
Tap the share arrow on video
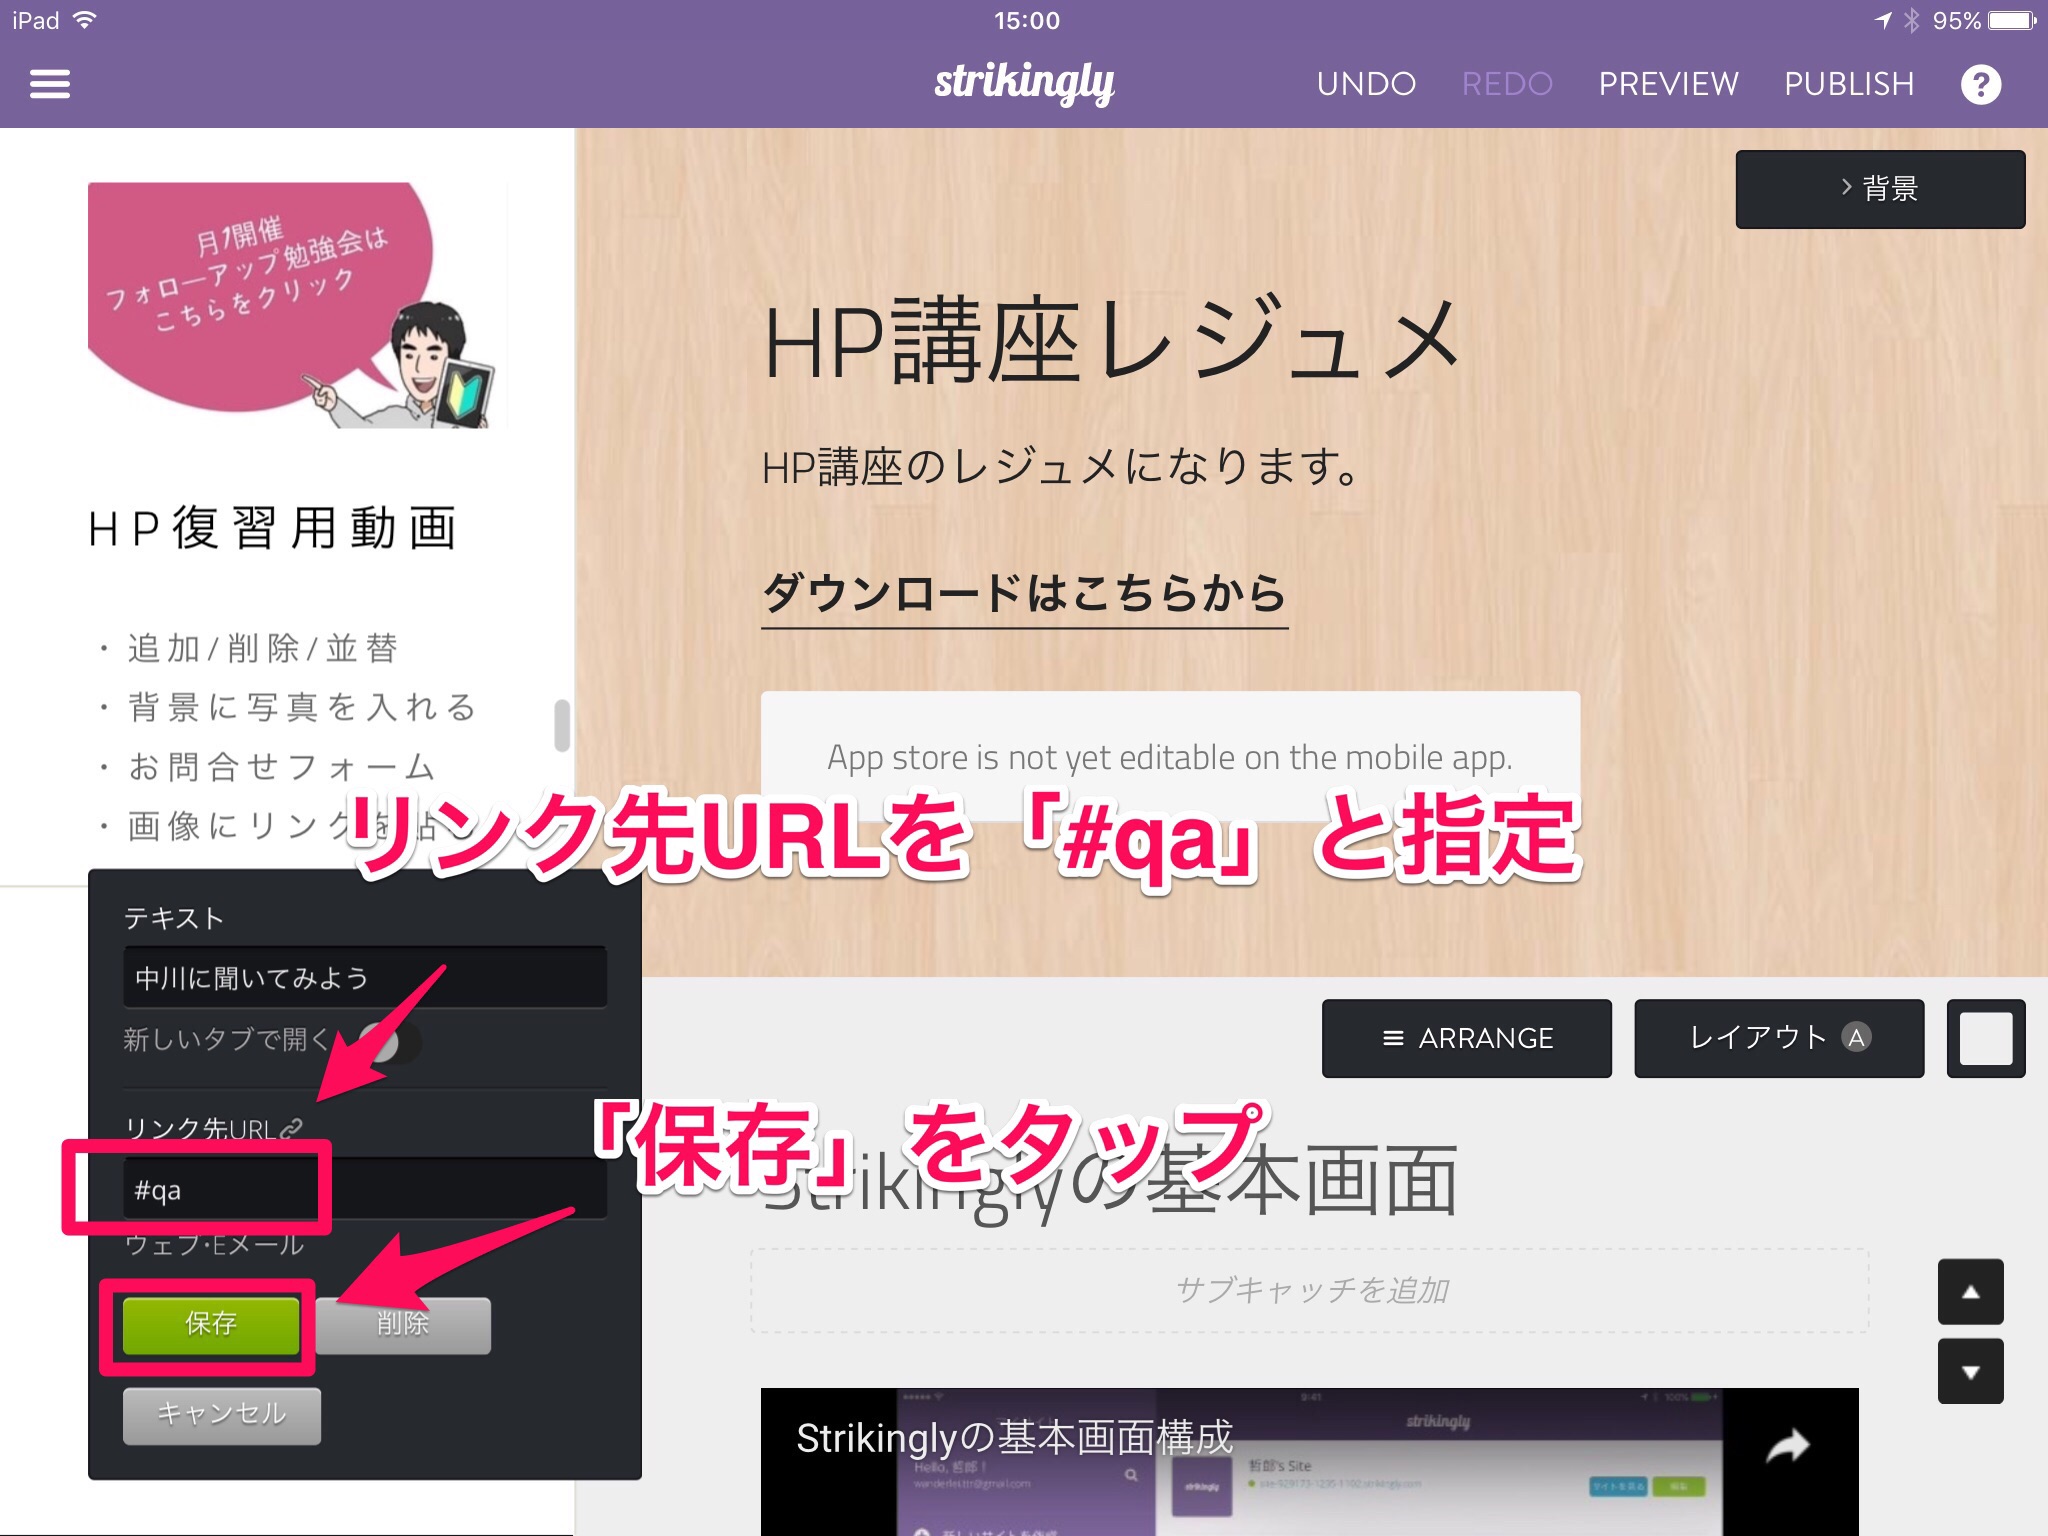click(x=1787, y=1445)
